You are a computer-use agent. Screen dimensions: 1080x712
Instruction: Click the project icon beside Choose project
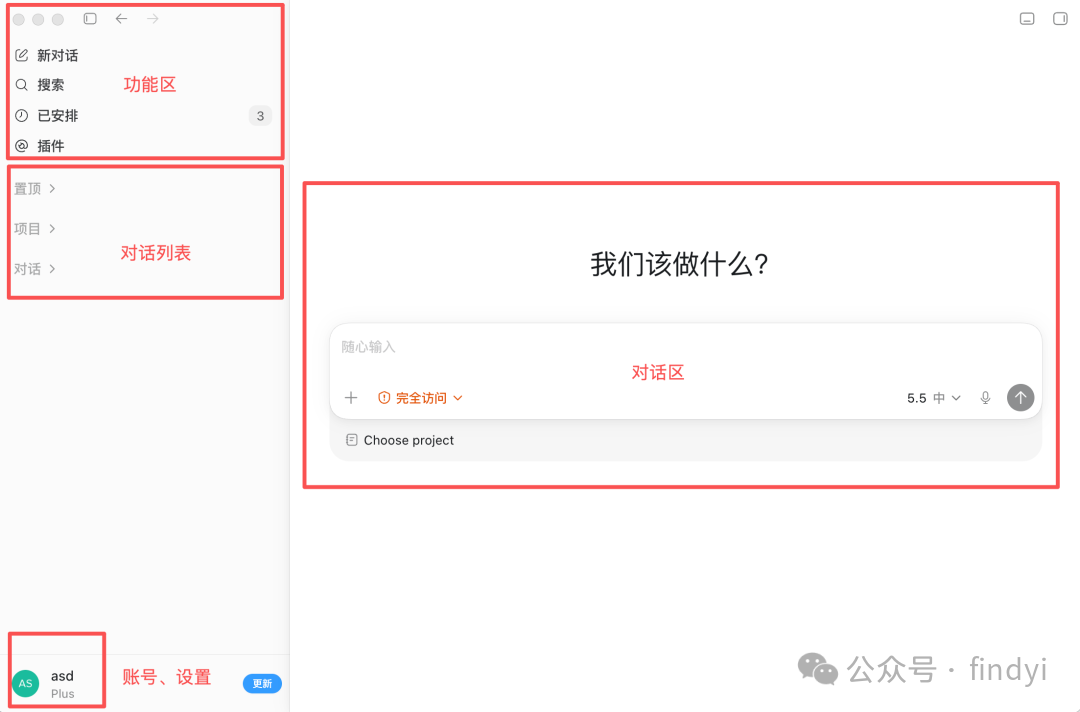click(x=351, y=439)
